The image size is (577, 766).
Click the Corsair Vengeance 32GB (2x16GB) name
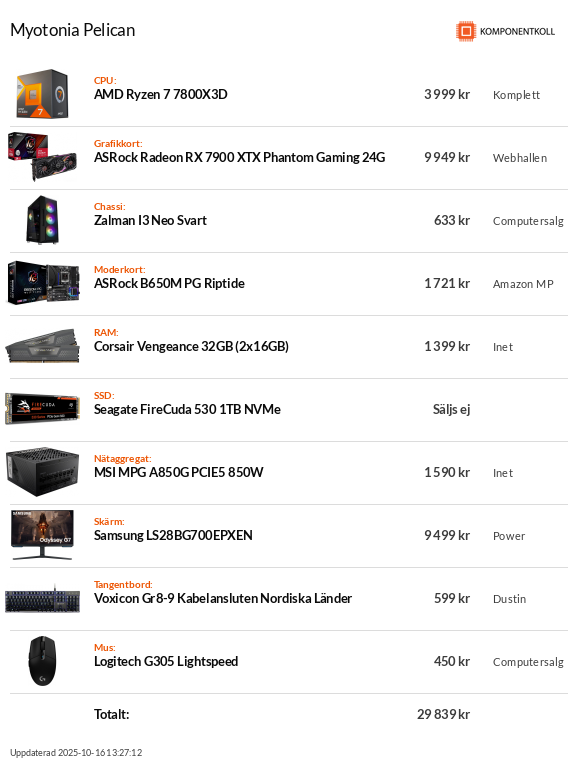[192, 346]
